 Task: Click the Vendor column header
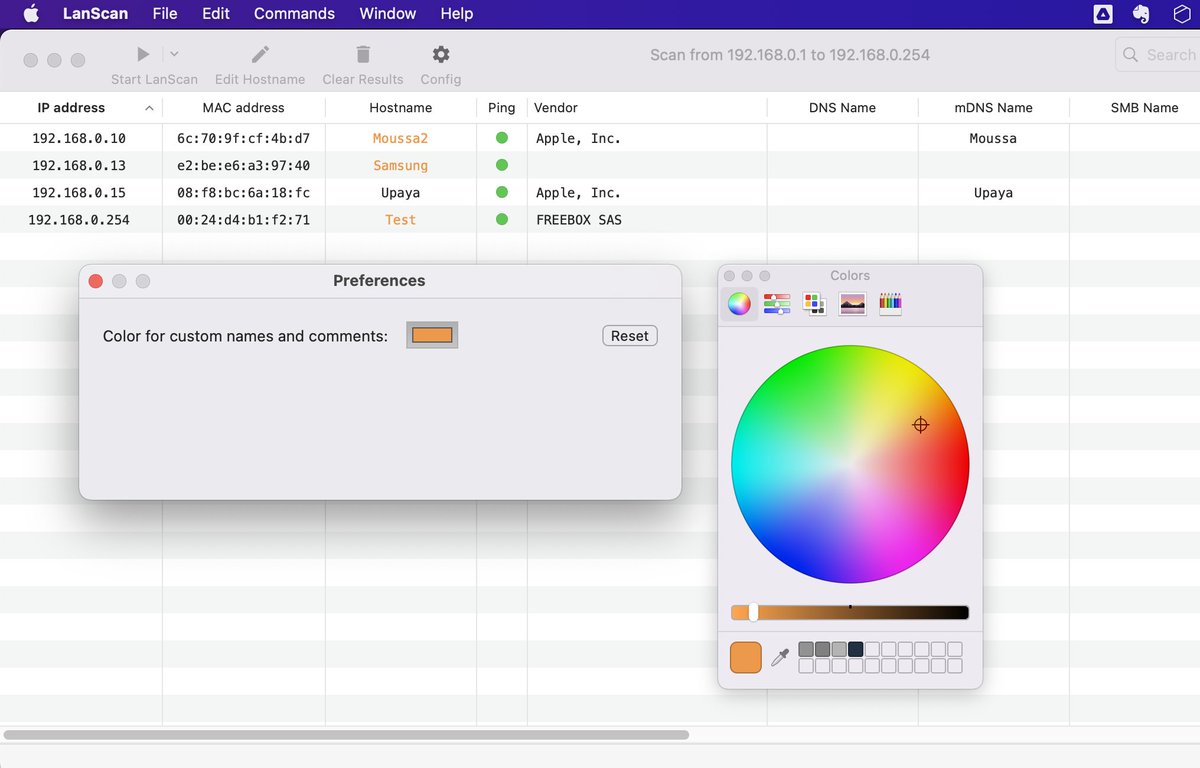click(x=647, y=108)
